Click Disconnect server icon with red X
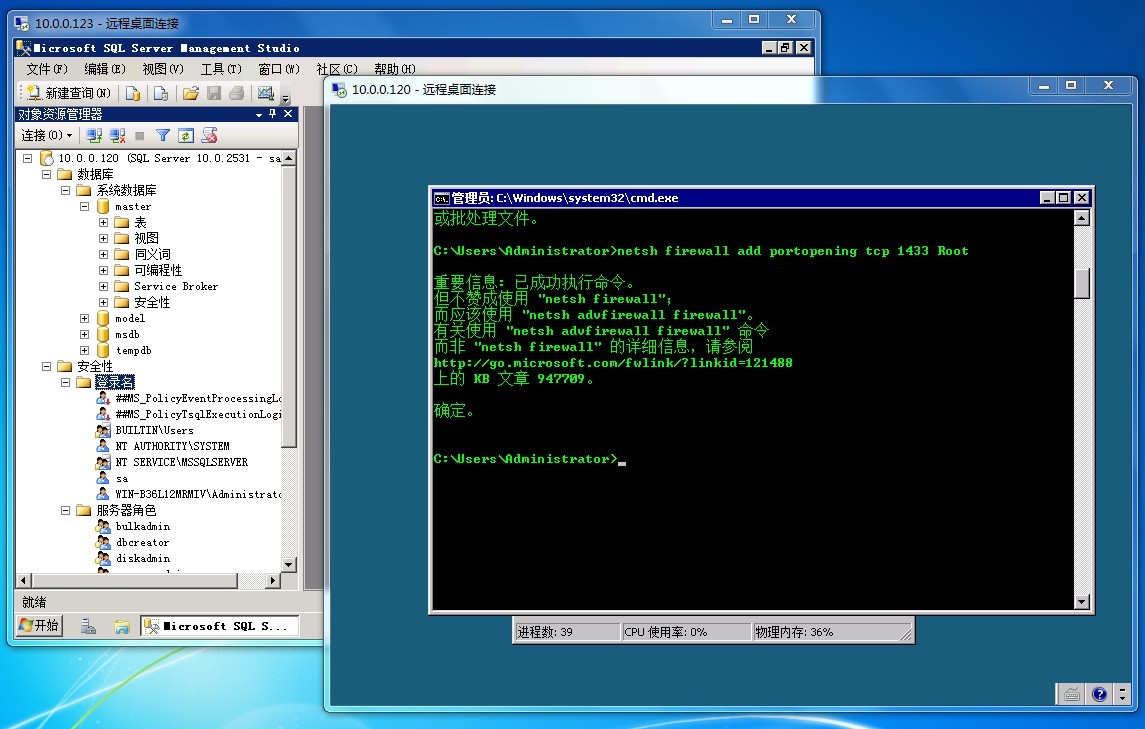This screenshot has height=729, width=1145. 117,135
